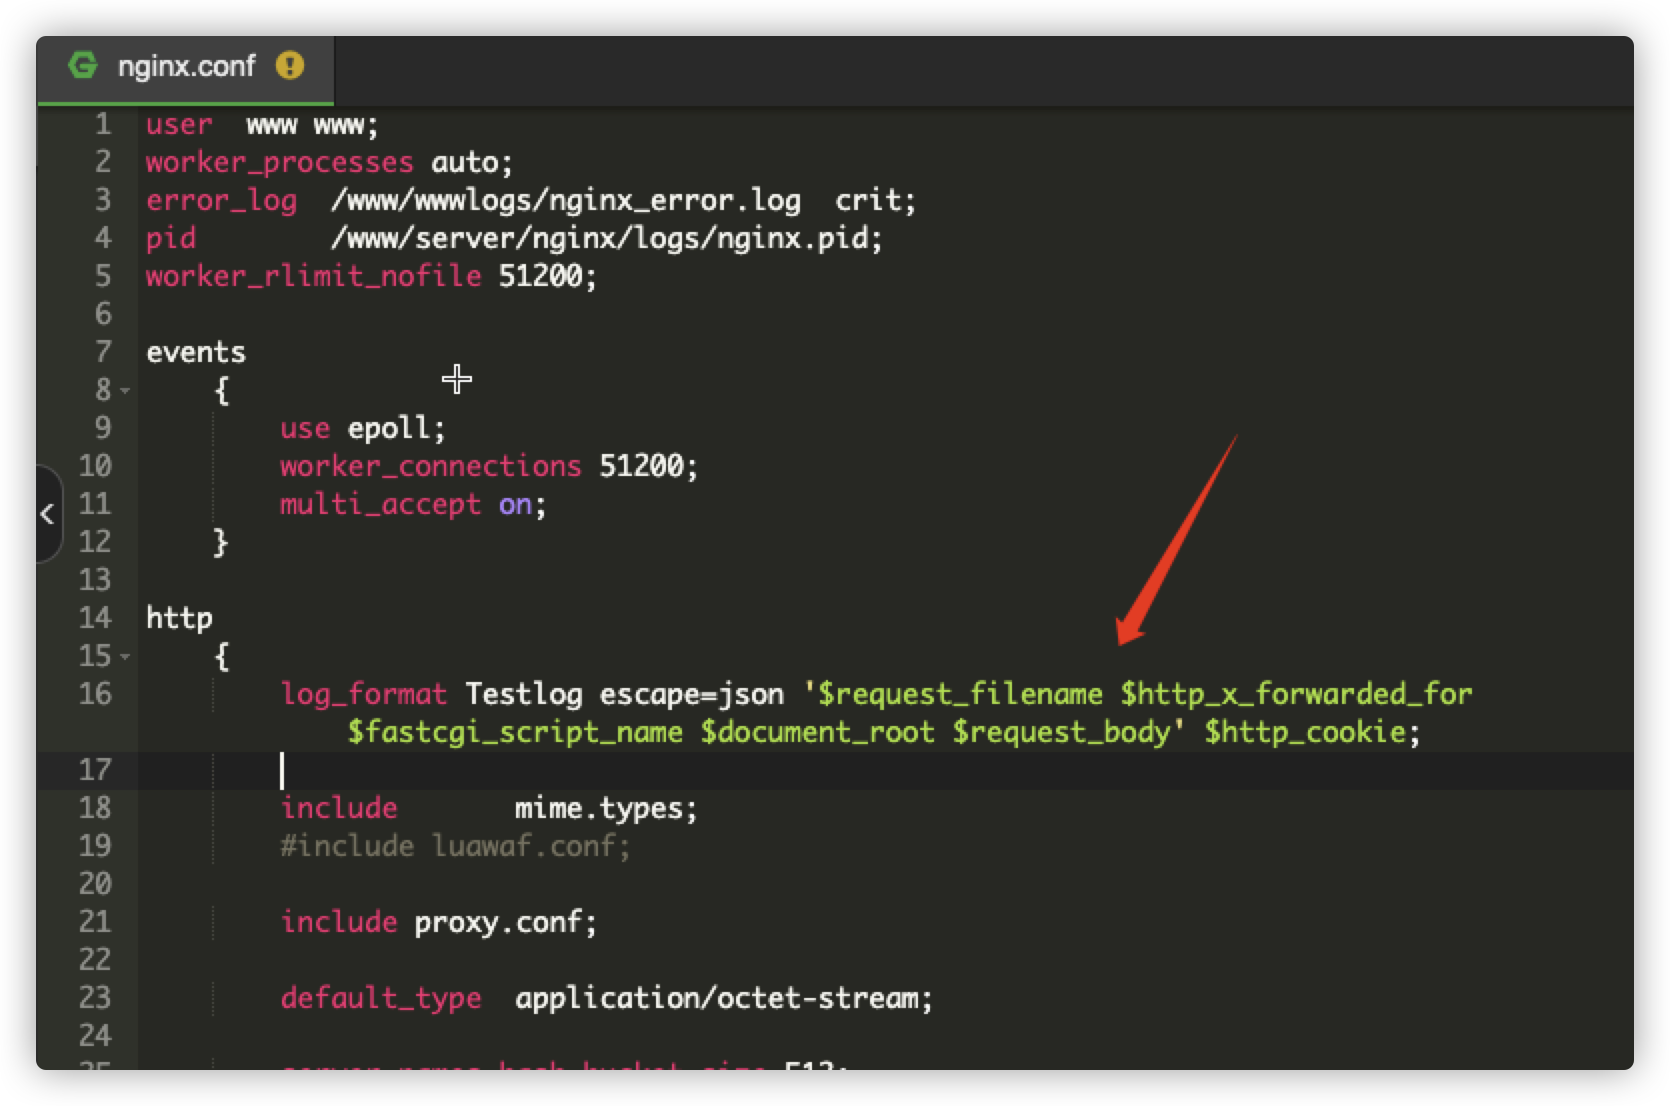Click the yellow warning icon on nginx.conf tab
Screen dimensions: 1670x1106
point(290,66)
